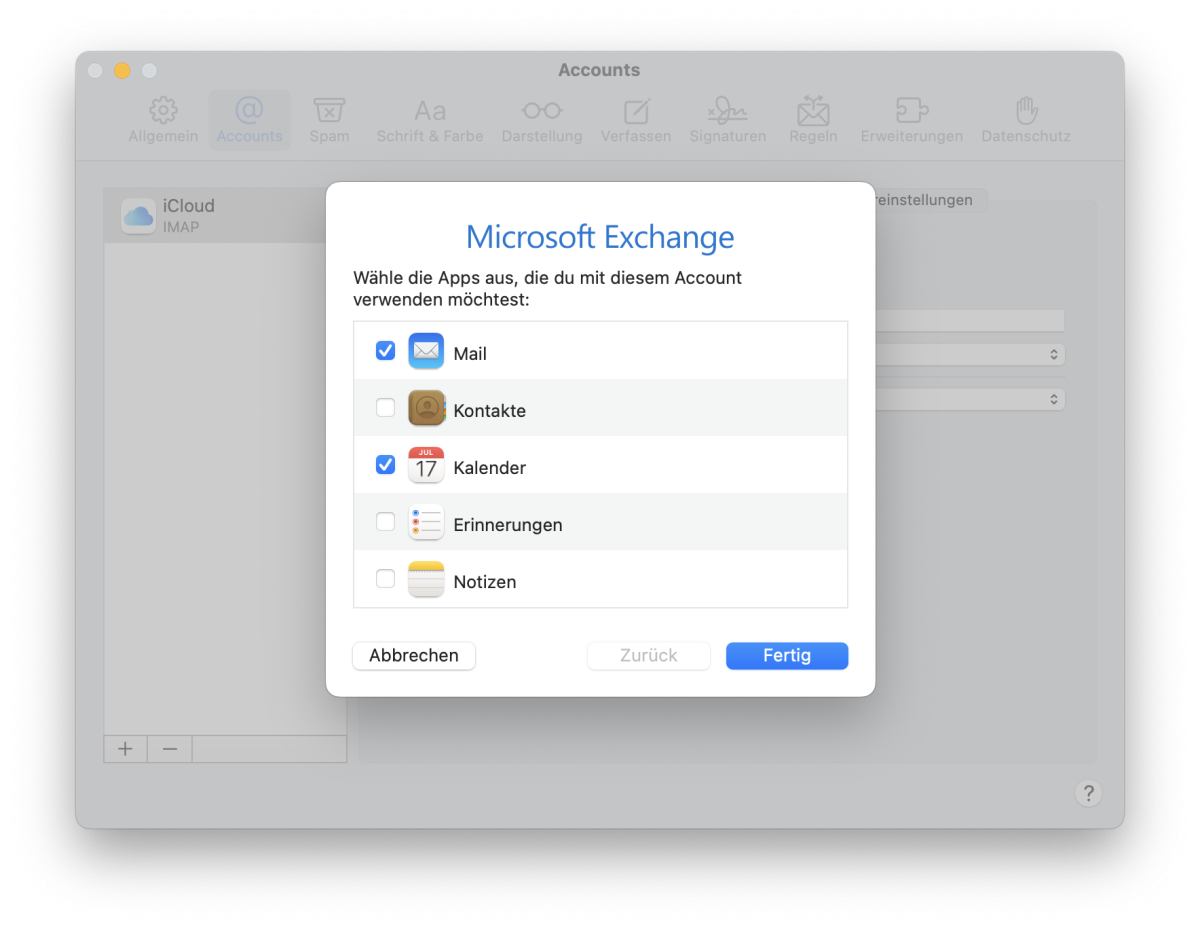1200x929 pixels.
Task: Click the Abbrechen button
Action: [x=414, y=656]
